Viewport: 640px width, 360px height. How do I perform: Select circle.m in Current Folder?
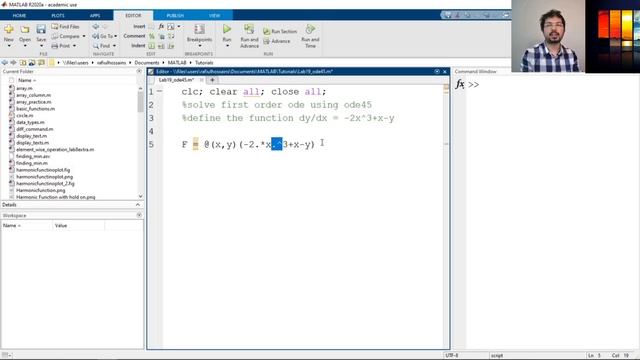(x=25, y=116)
